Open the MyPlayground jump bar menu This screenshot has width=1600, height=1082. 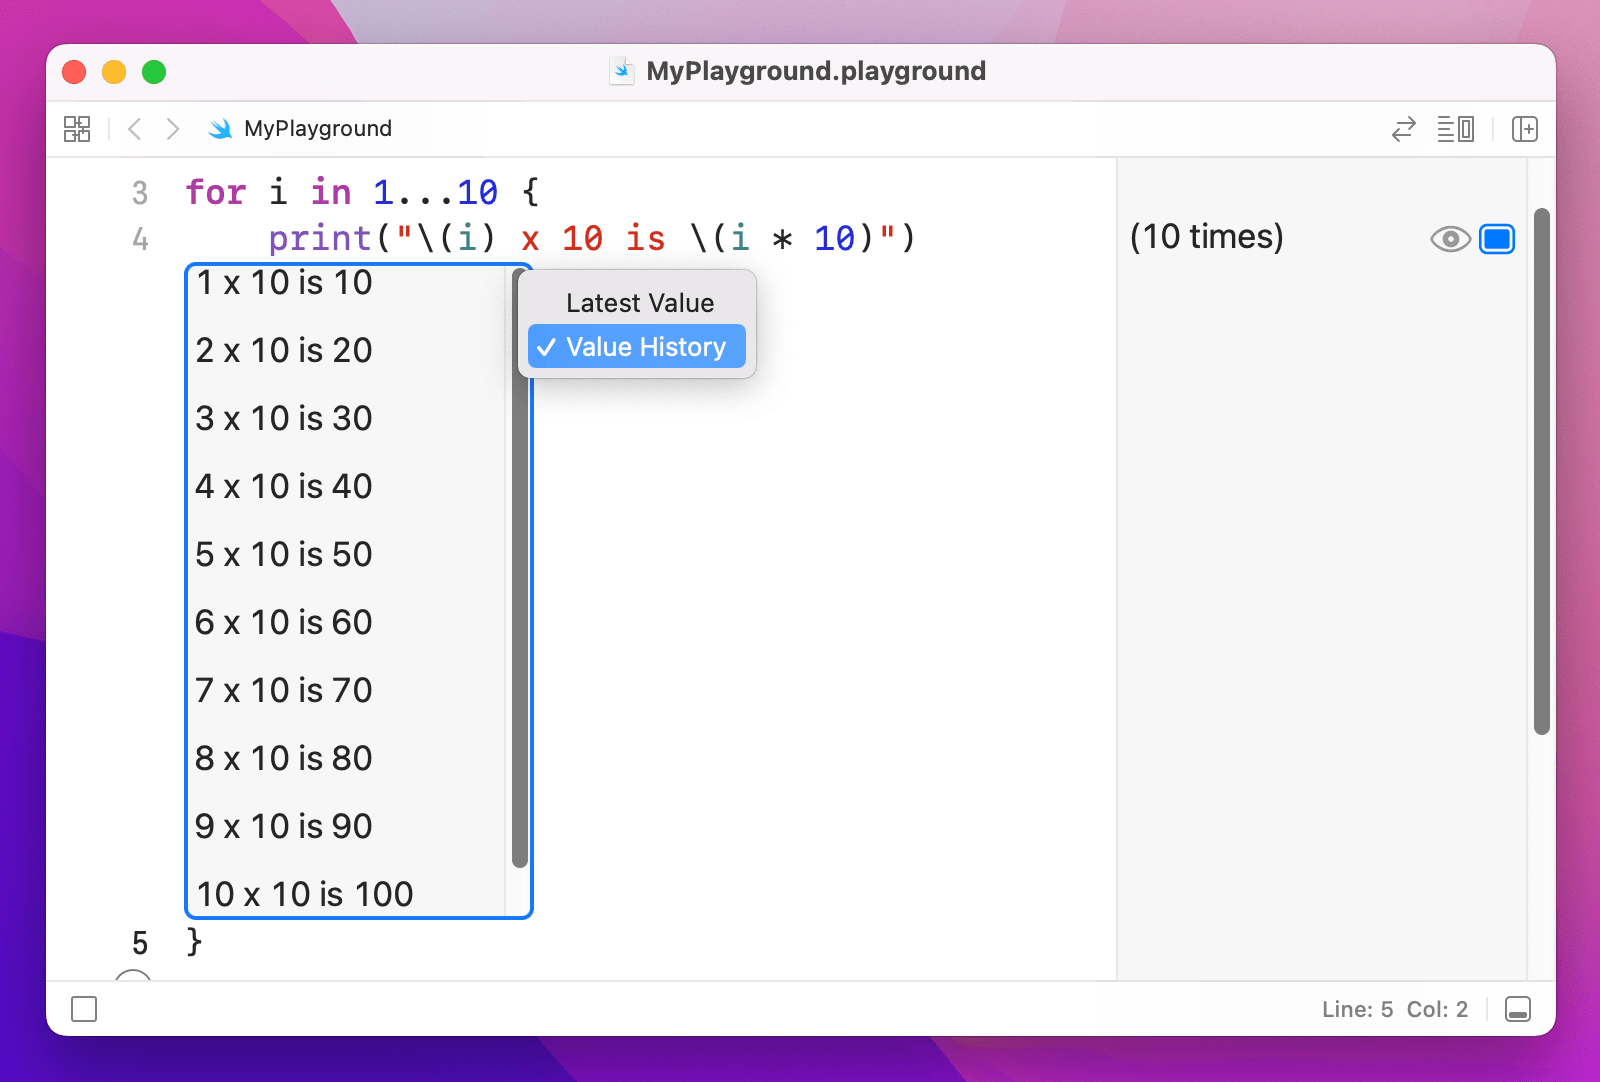tap(318, 128)
